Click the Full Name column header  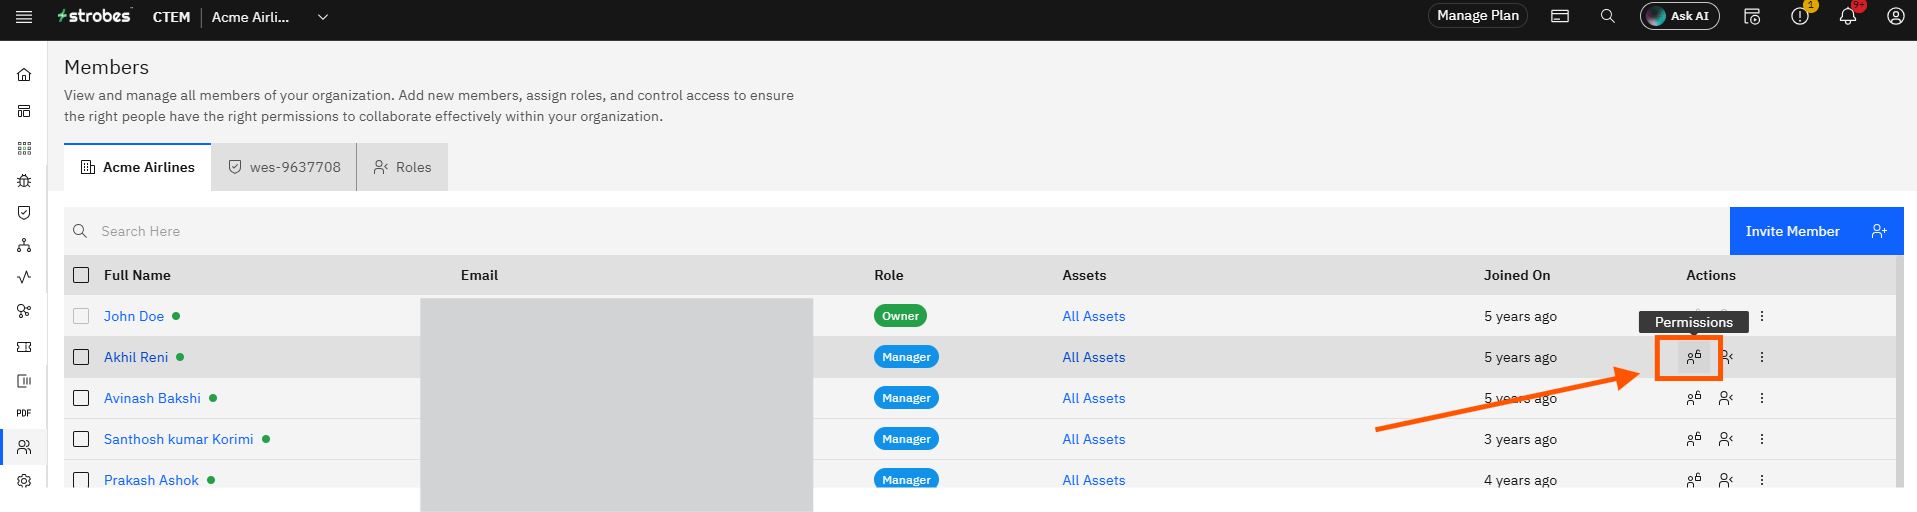(x=137, y=275)
